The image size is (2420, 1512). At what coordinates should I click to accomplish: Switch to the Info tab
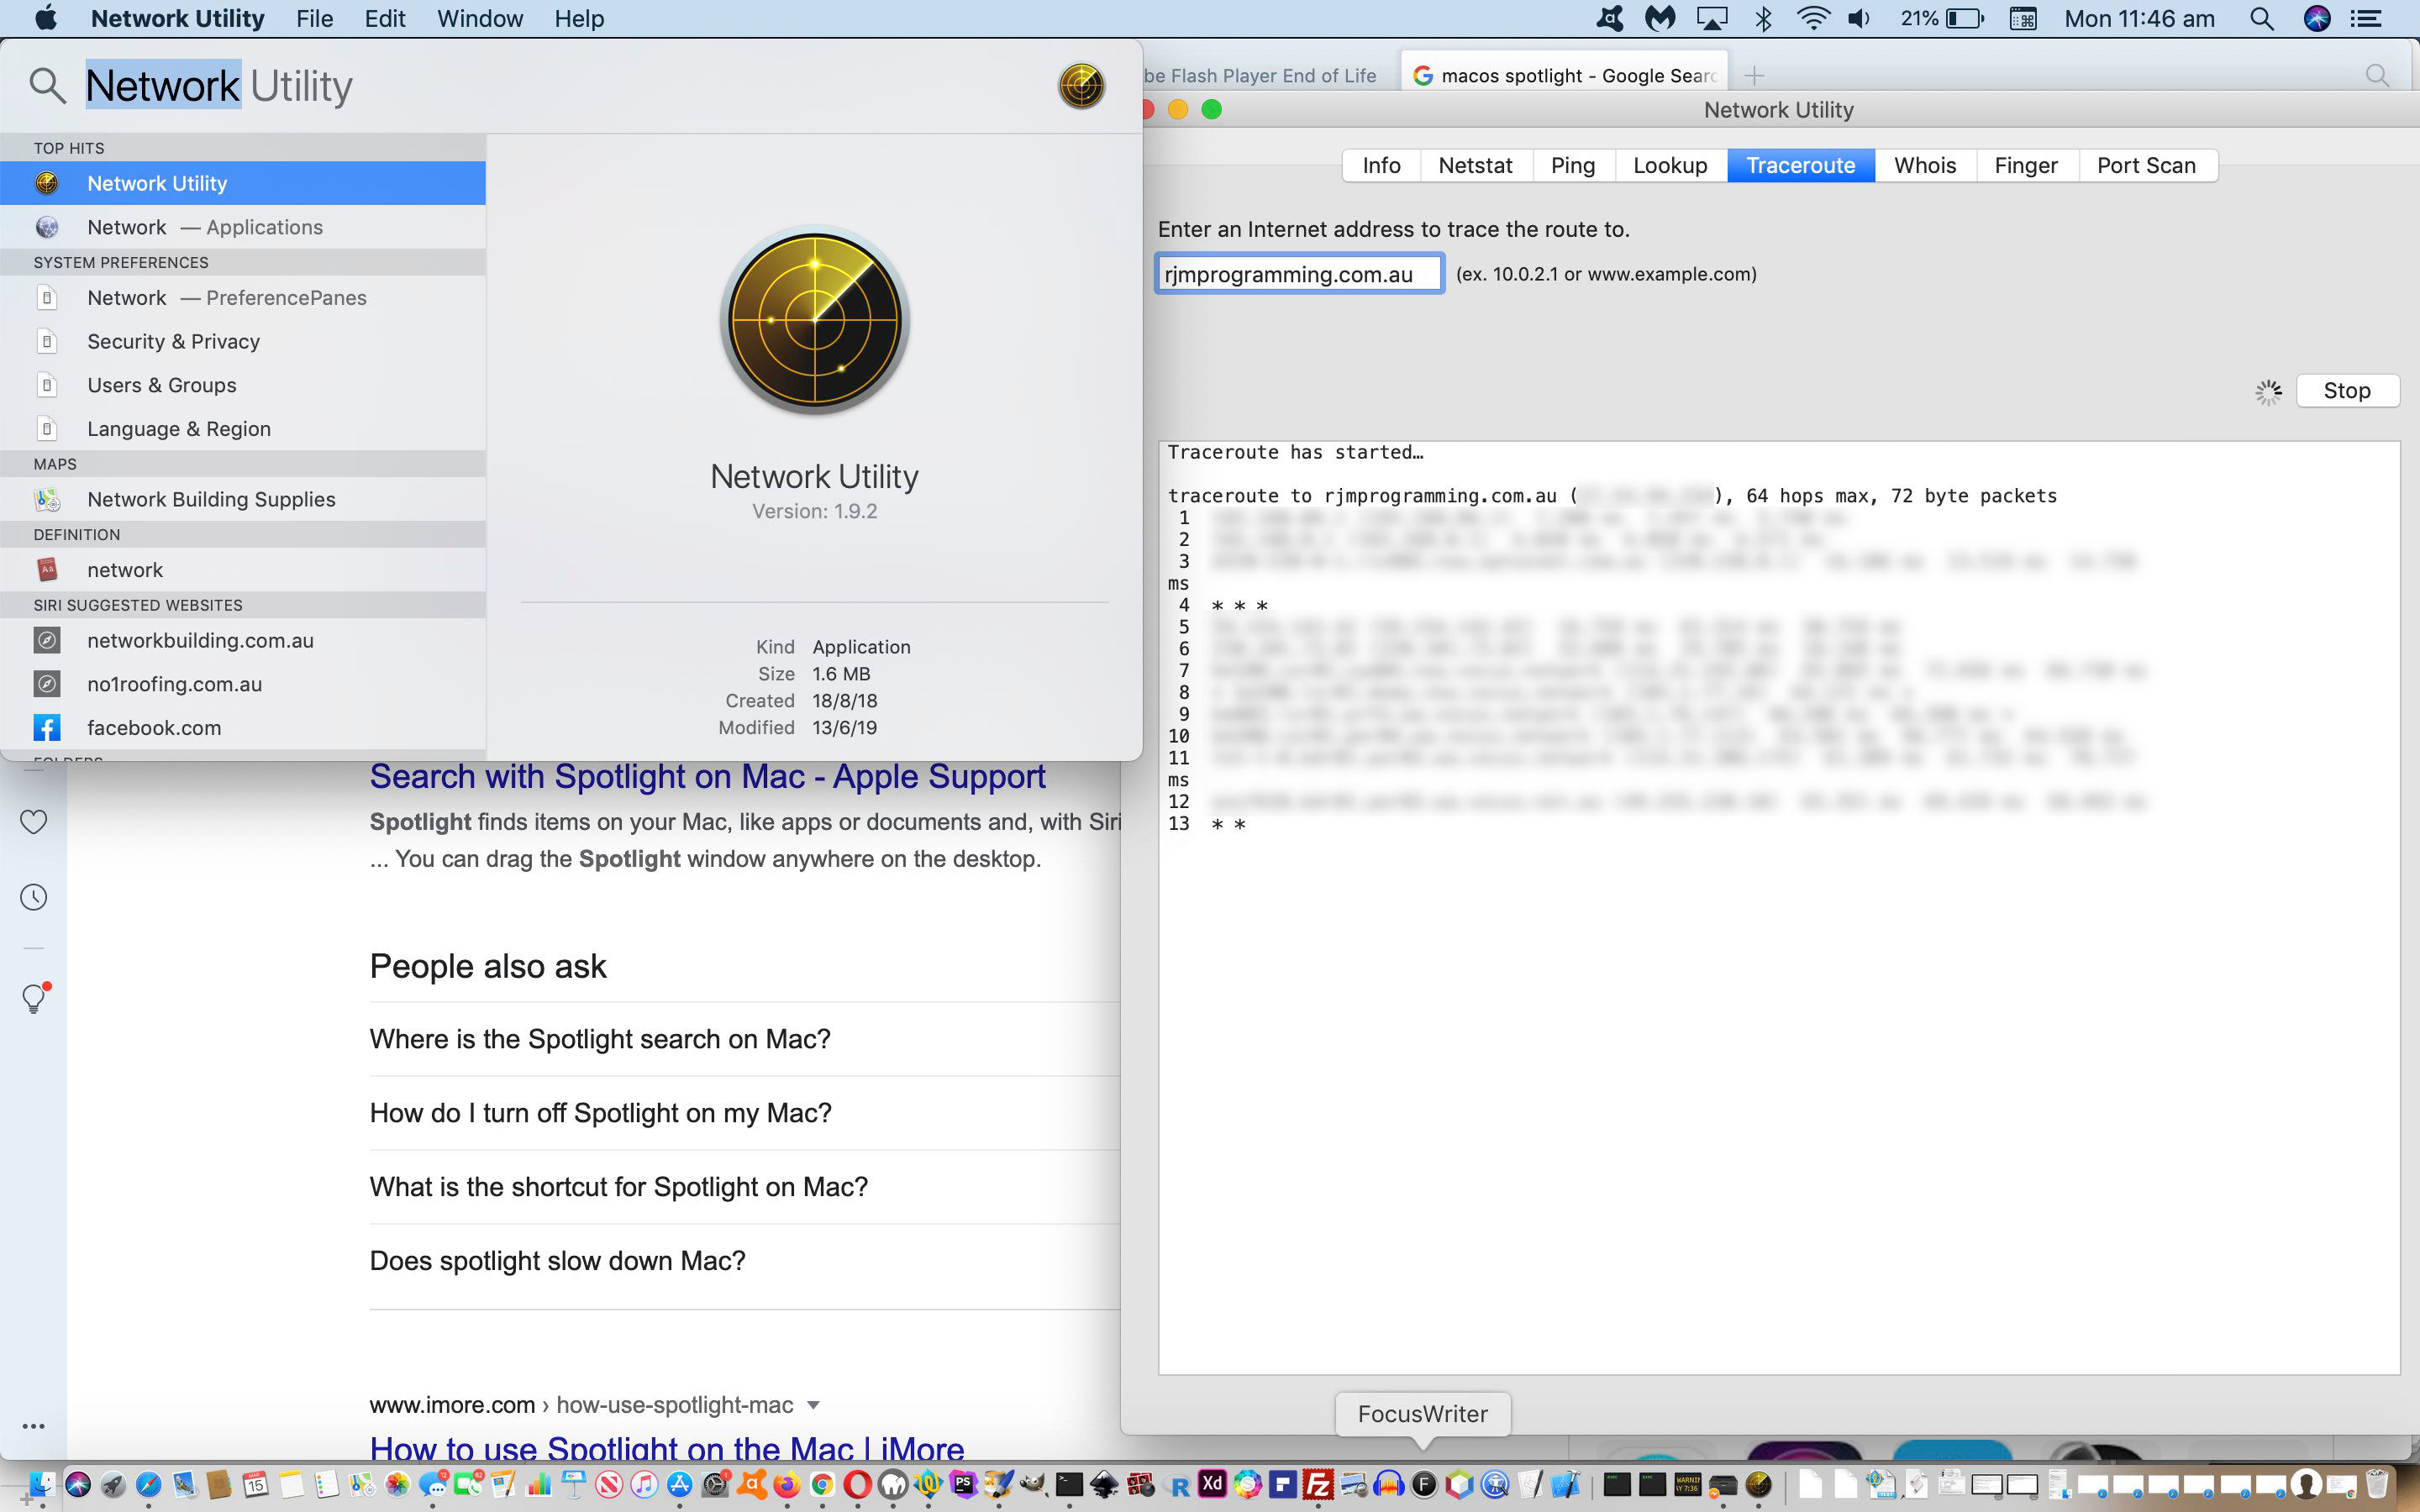(x=1381, y=165)
